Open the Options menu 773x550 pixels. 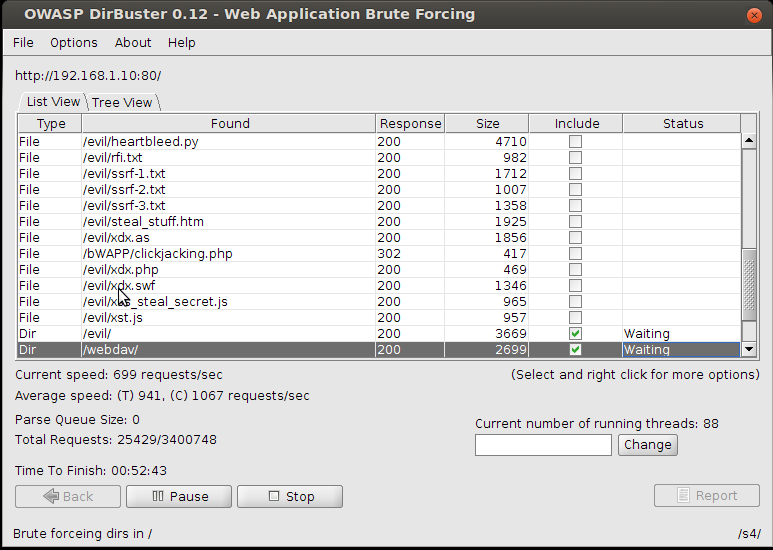(74, 43)
